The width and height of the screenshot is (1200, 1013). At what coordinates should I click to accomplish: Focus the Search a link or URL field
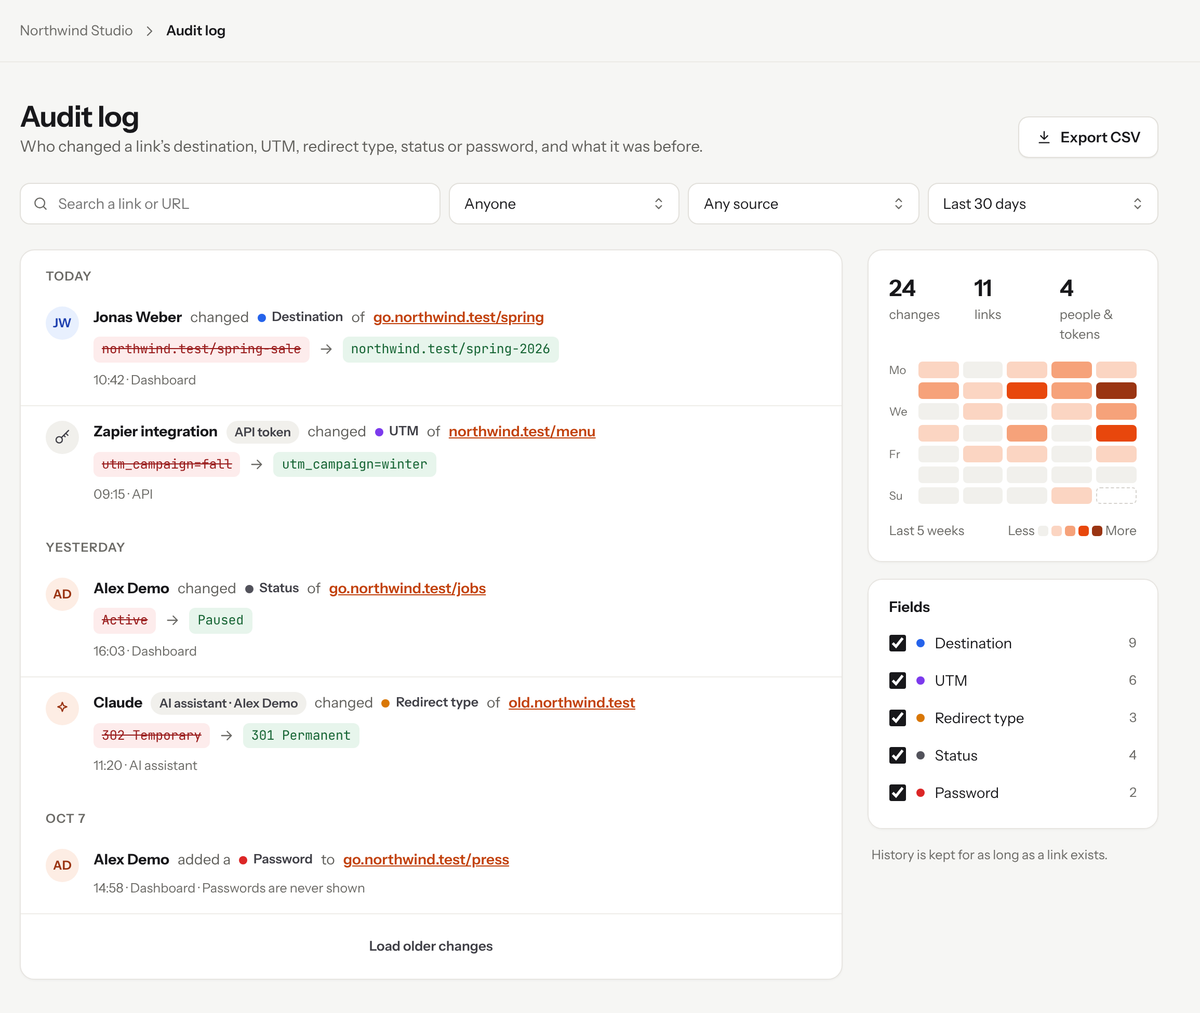(230, 204)
